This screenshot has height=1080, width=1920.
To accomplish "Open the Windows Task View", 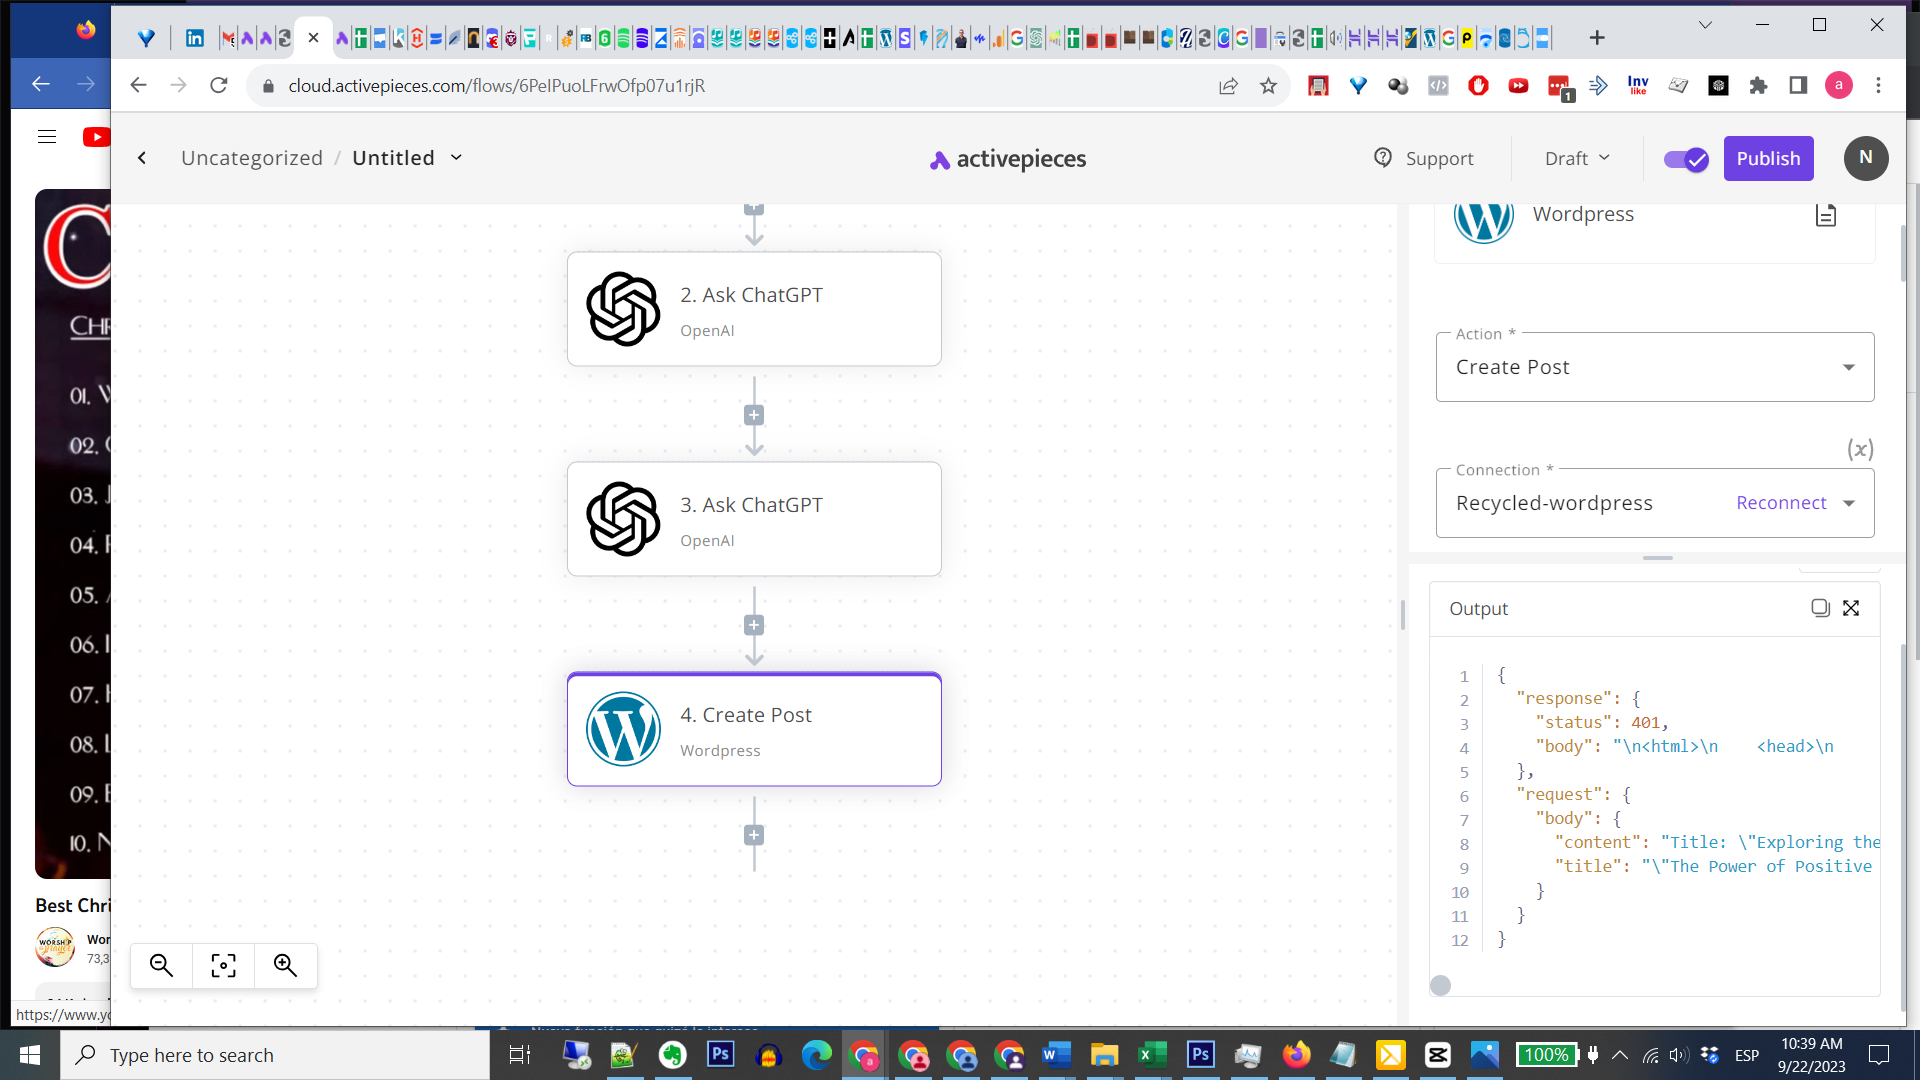I will coord(520,1055).
